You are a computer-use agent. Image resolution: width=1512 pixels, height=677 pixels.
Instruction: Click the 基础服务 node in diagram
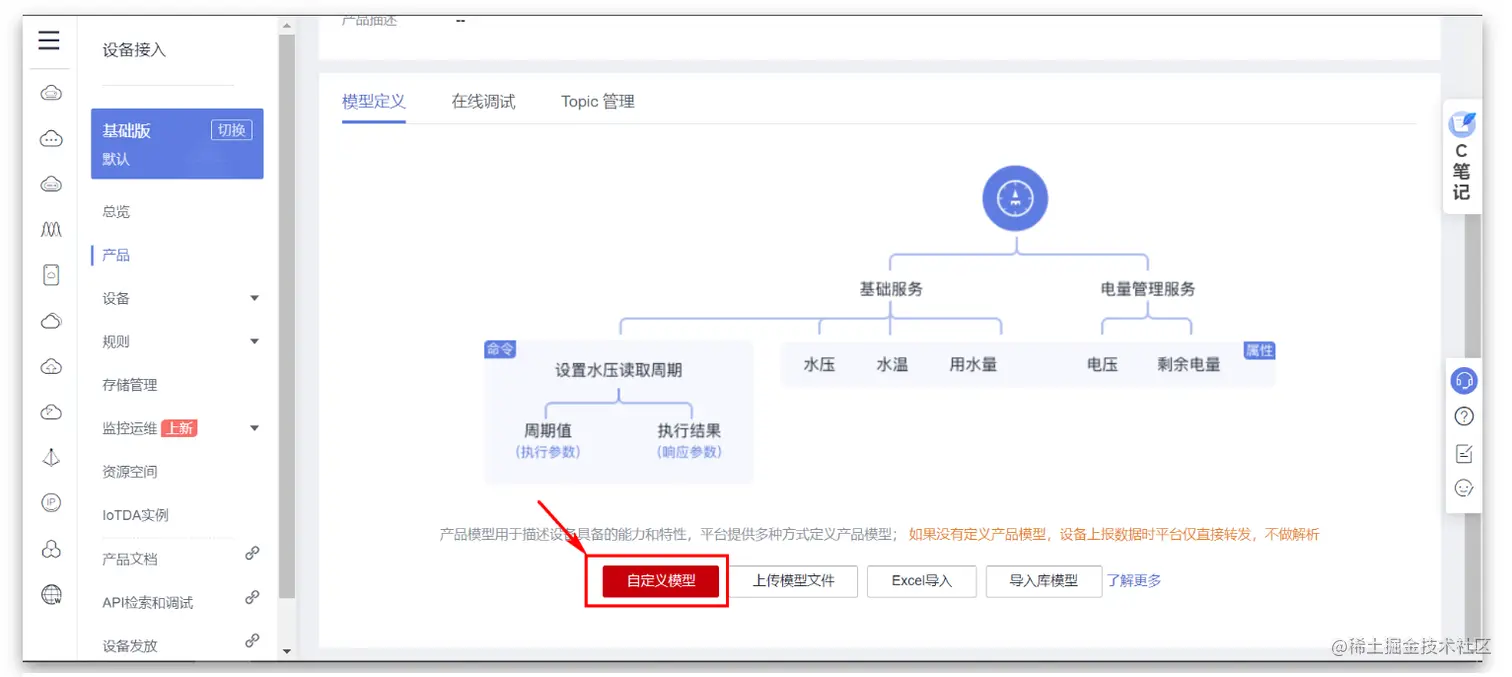[891, 289]
